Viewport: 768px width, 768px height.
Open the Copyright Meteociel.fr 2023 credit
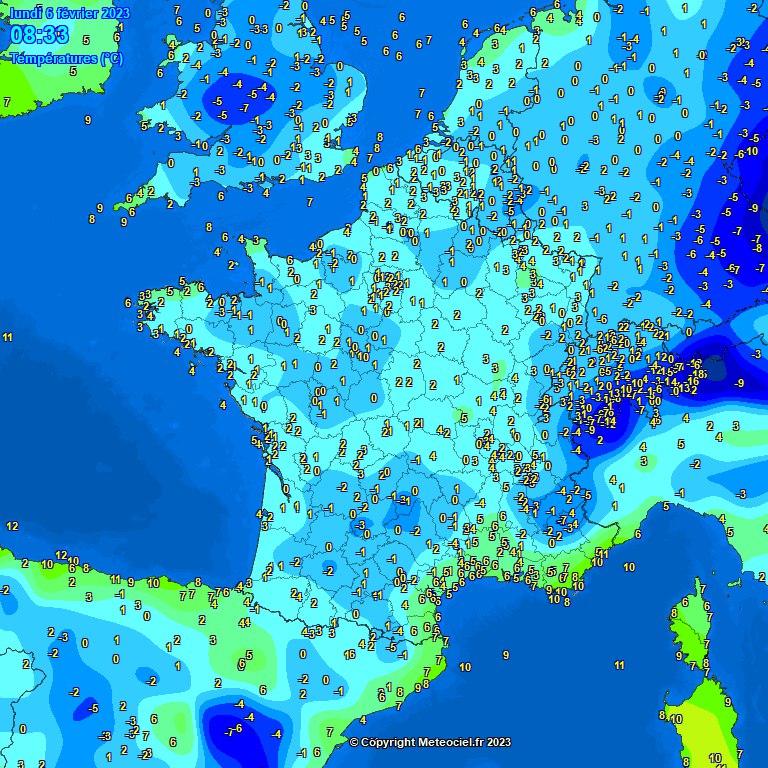430,742
